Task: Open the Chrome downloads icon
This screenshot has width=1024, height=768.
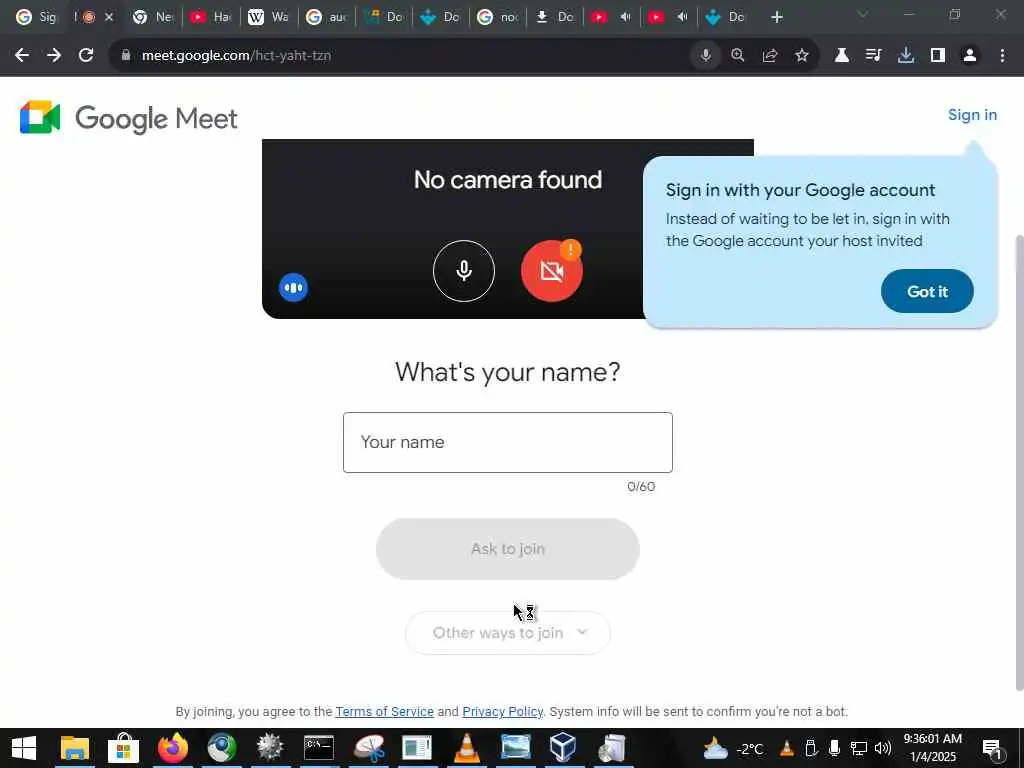Action: pyautogui.click(x=906, y=56)
